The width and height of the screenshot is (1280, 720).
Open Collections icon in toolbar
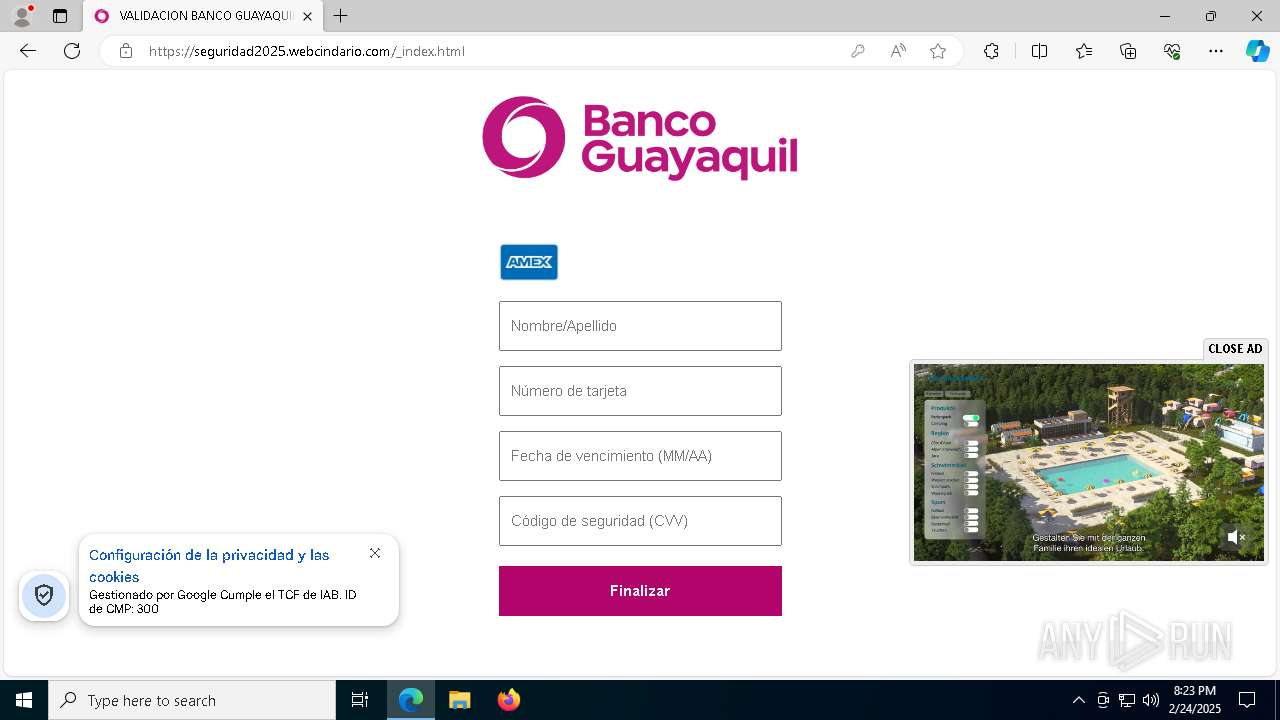1128,51
